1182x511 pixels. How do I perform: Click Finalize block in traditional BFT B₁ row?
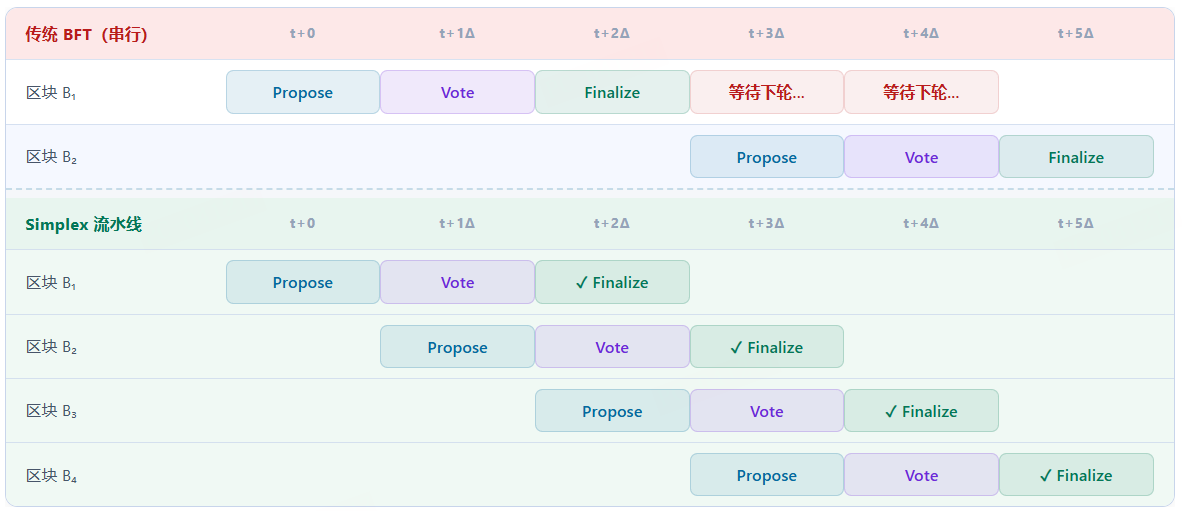pyautogui.click(x=612, y=92)
